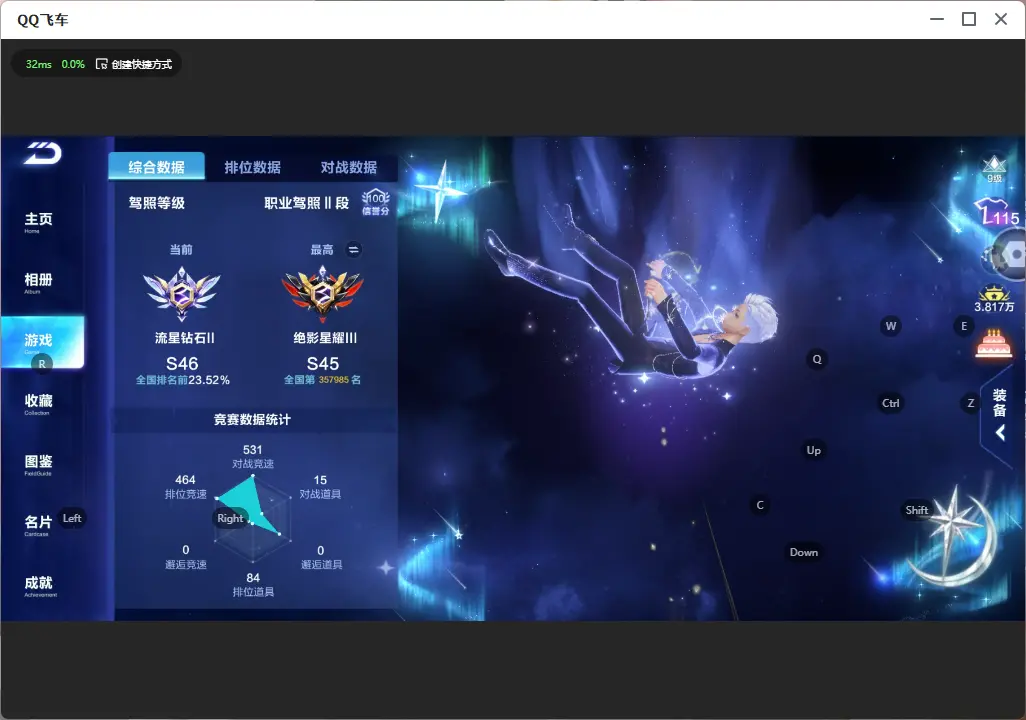The width and height of the screenshot is (1026, 720).
Task: Switch to the 对战数据 tab
Action: click(348, 167)
